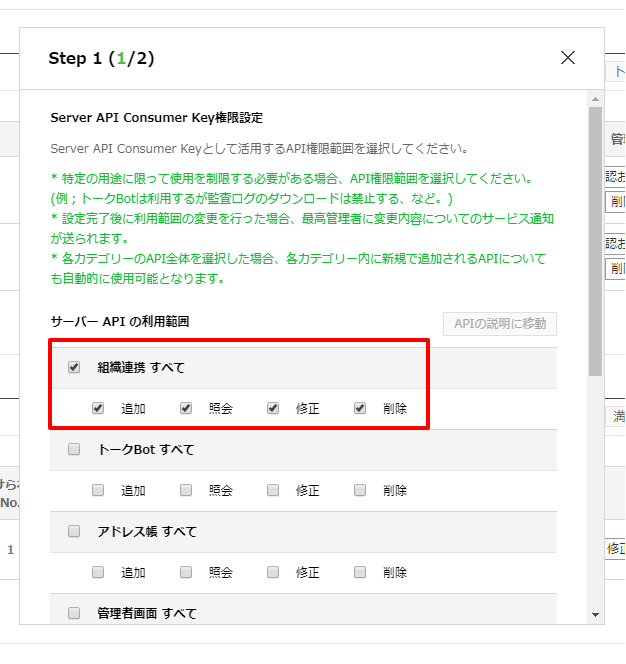The width and height of the screenshot is (626, 664).
Task: Click the dialog scrollbar thumb
Action: pyautogui.click(x=596, y=241)
